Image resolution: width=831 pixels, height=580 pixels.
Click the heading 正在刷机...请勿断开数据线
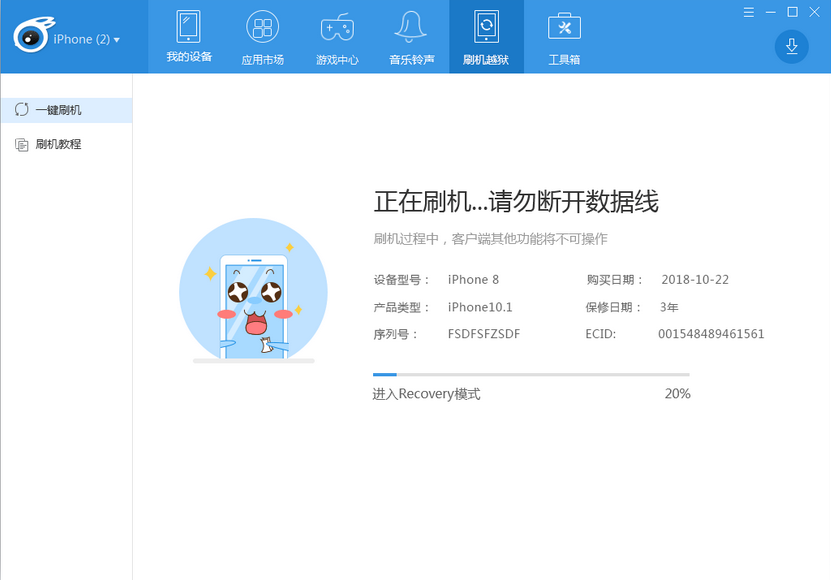tap(516, 201)
